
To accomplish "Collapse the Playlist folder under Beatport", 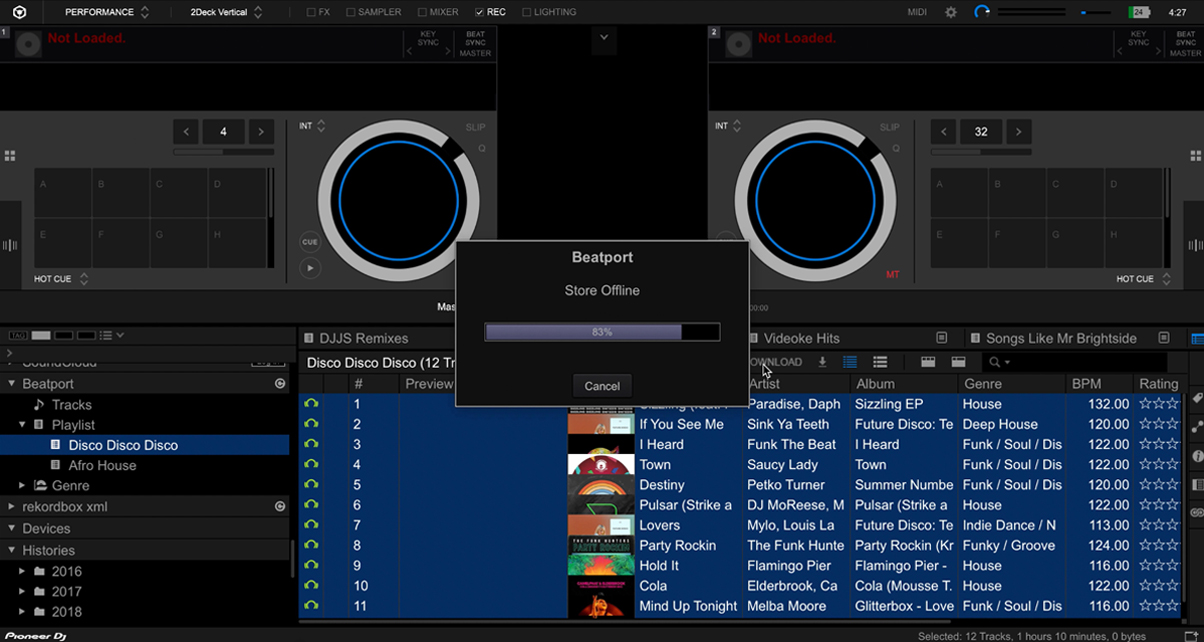I will tap(23, 425).
